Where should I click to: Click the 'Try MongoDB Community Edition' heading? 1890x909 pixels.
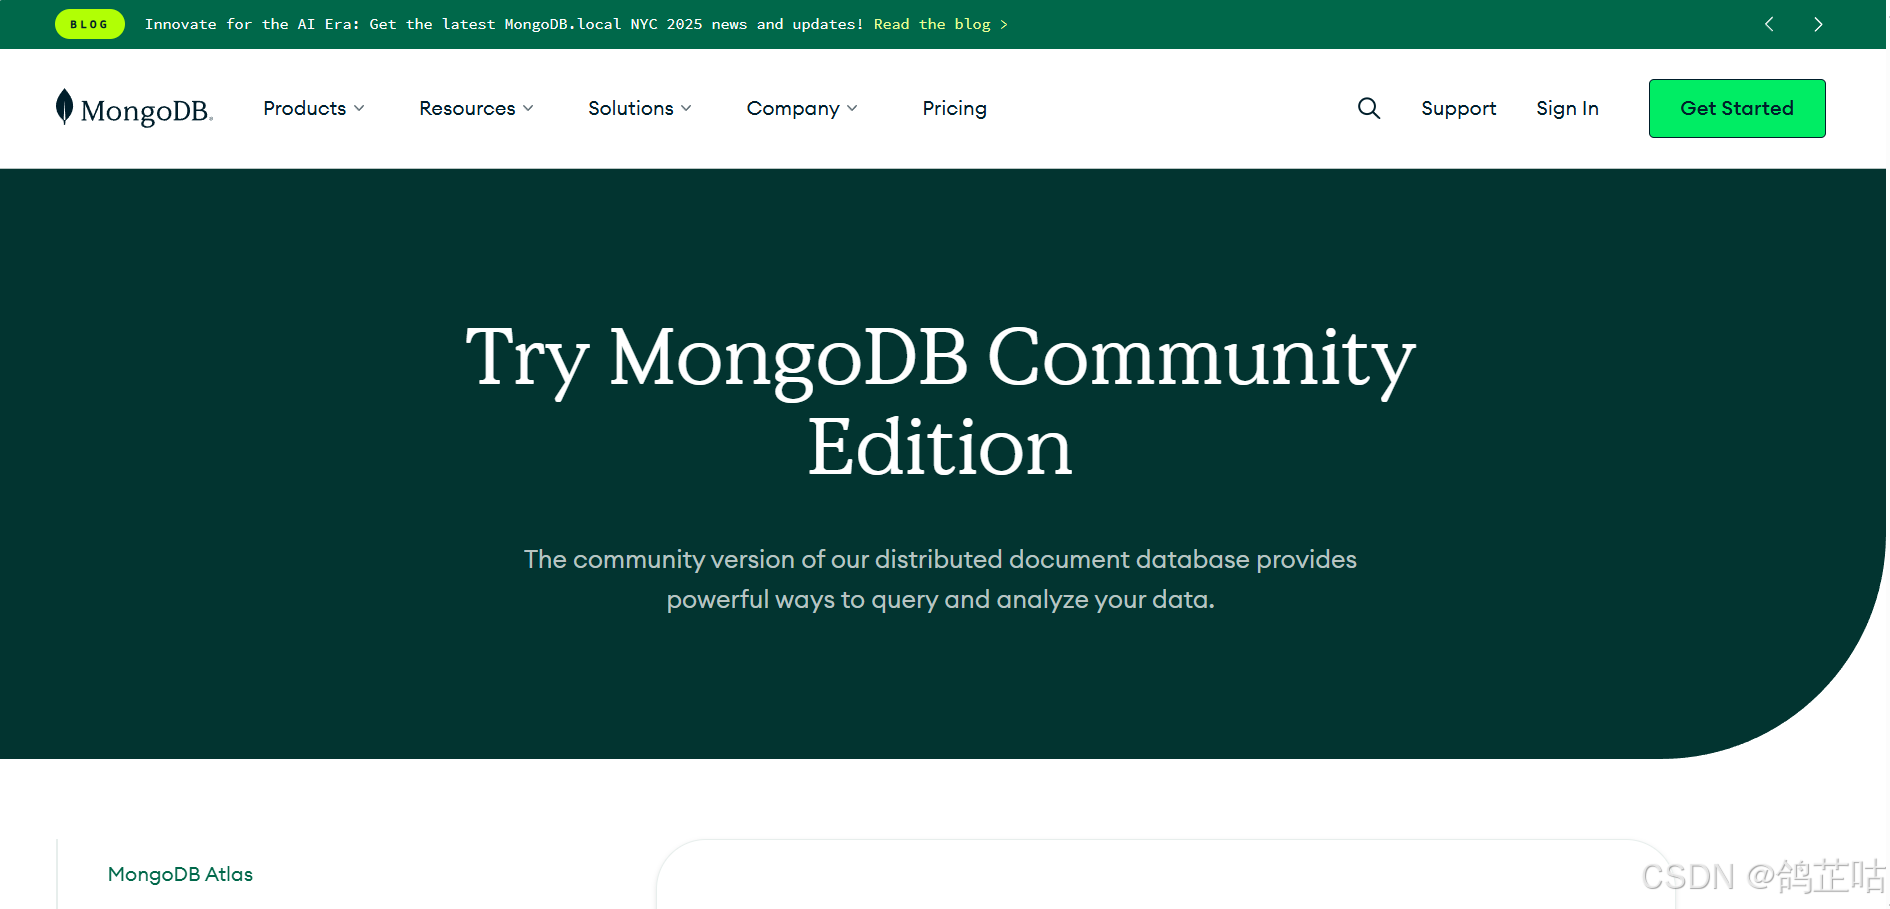click(x=940, y=401)
